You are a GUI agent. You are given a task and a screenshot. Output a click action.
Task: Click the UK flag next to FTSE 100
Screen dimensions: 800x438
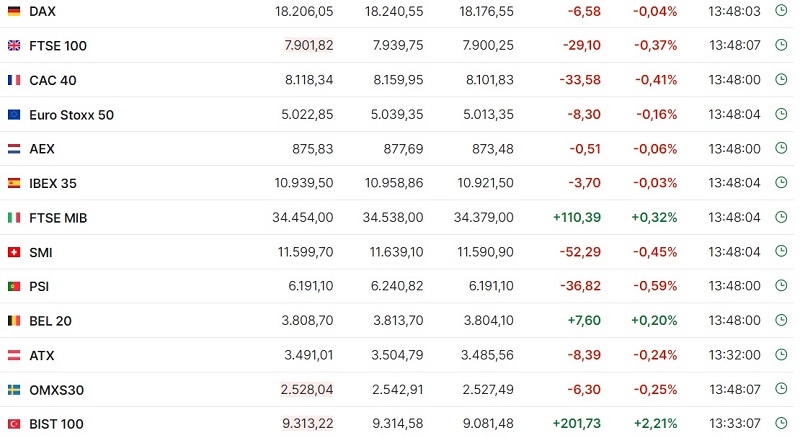(x=14, y=46)
